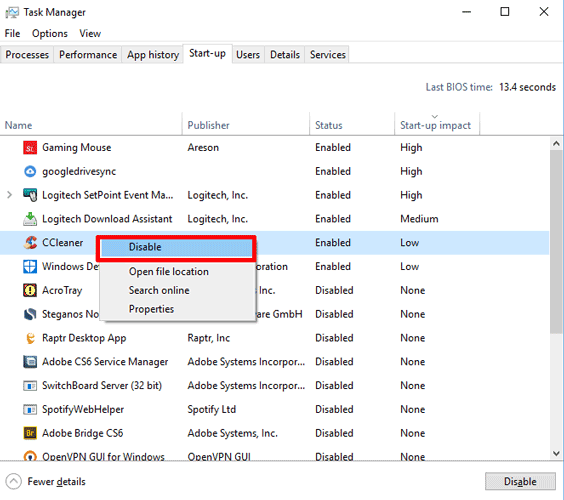Click the CCleaner icon
This screenshot has height=500, width=564.
click(30, 242)
